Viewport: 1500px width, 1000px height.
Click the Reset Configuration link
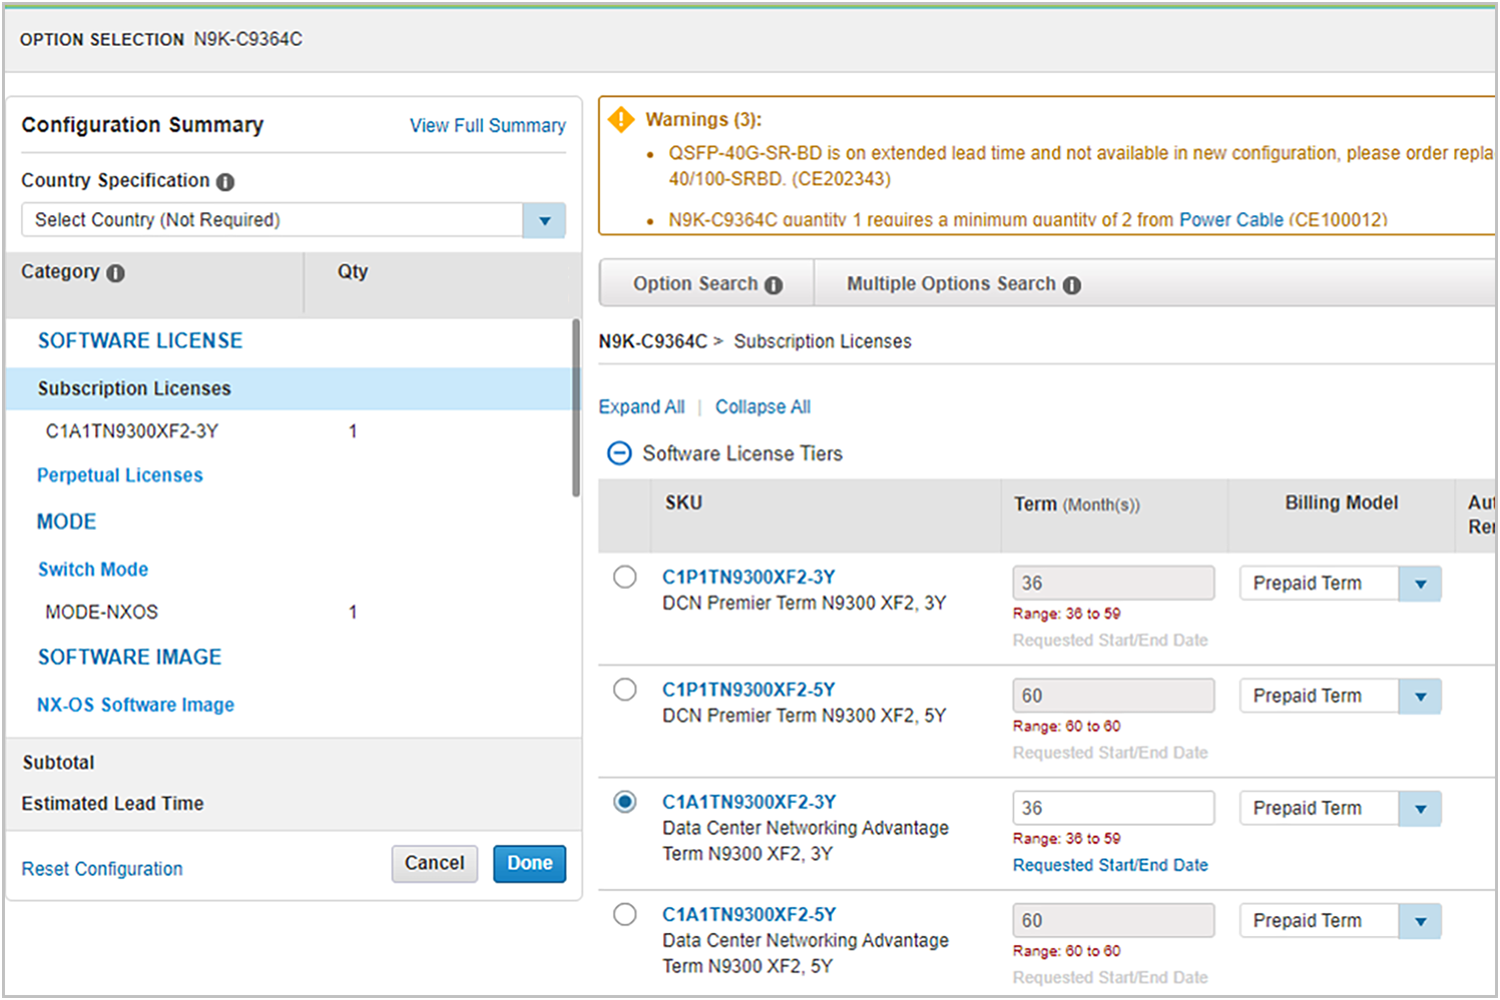click(x=102, y=869)
